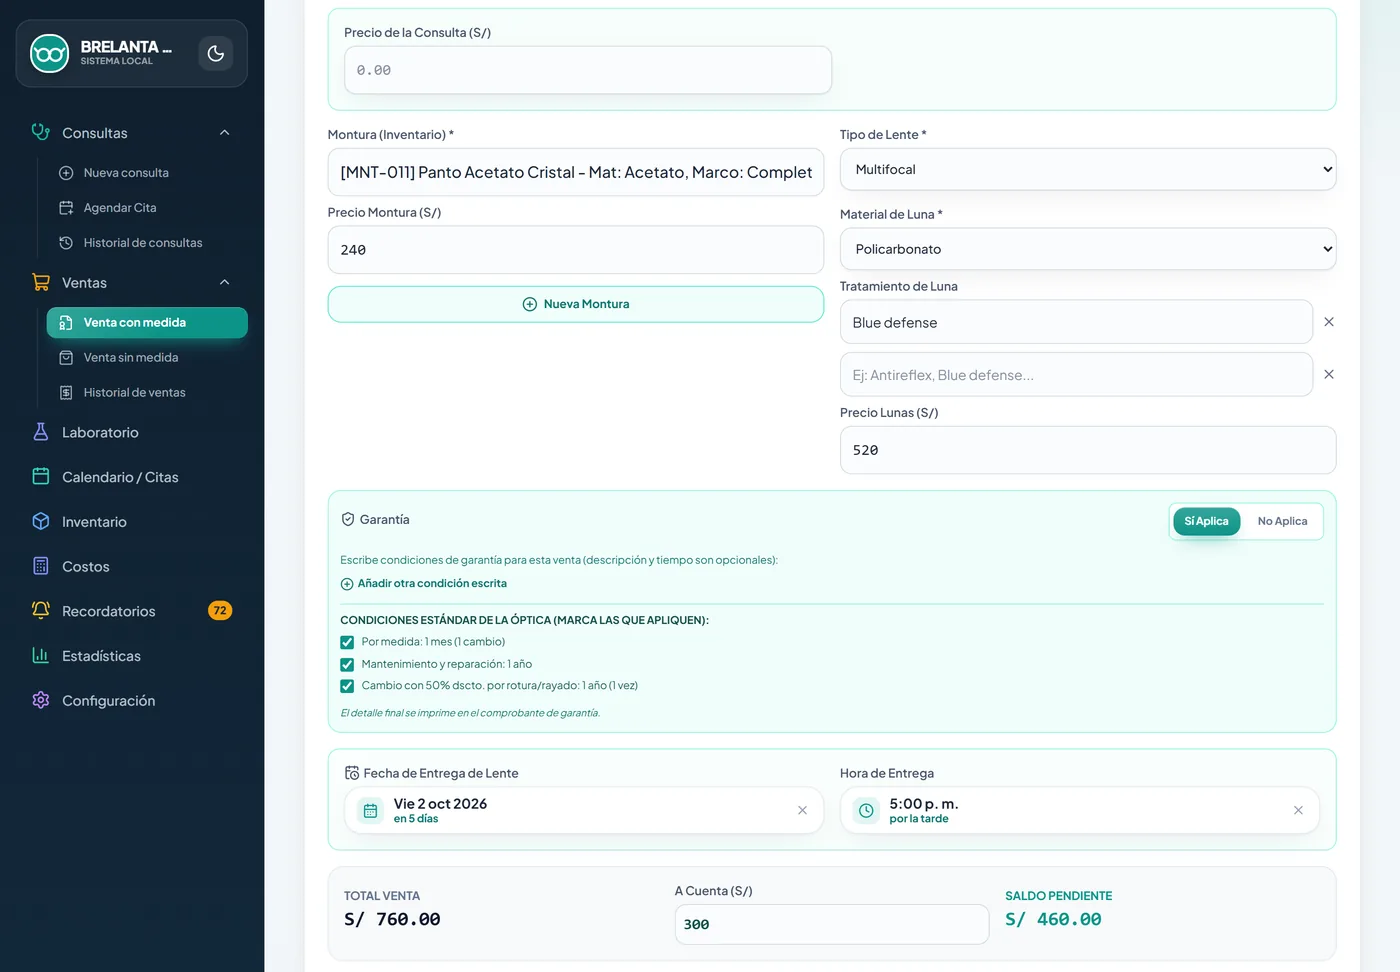Clear the delivery date Vie 2 oct 2026
This screenshot has height=972, width=1400.
[802, 811]
